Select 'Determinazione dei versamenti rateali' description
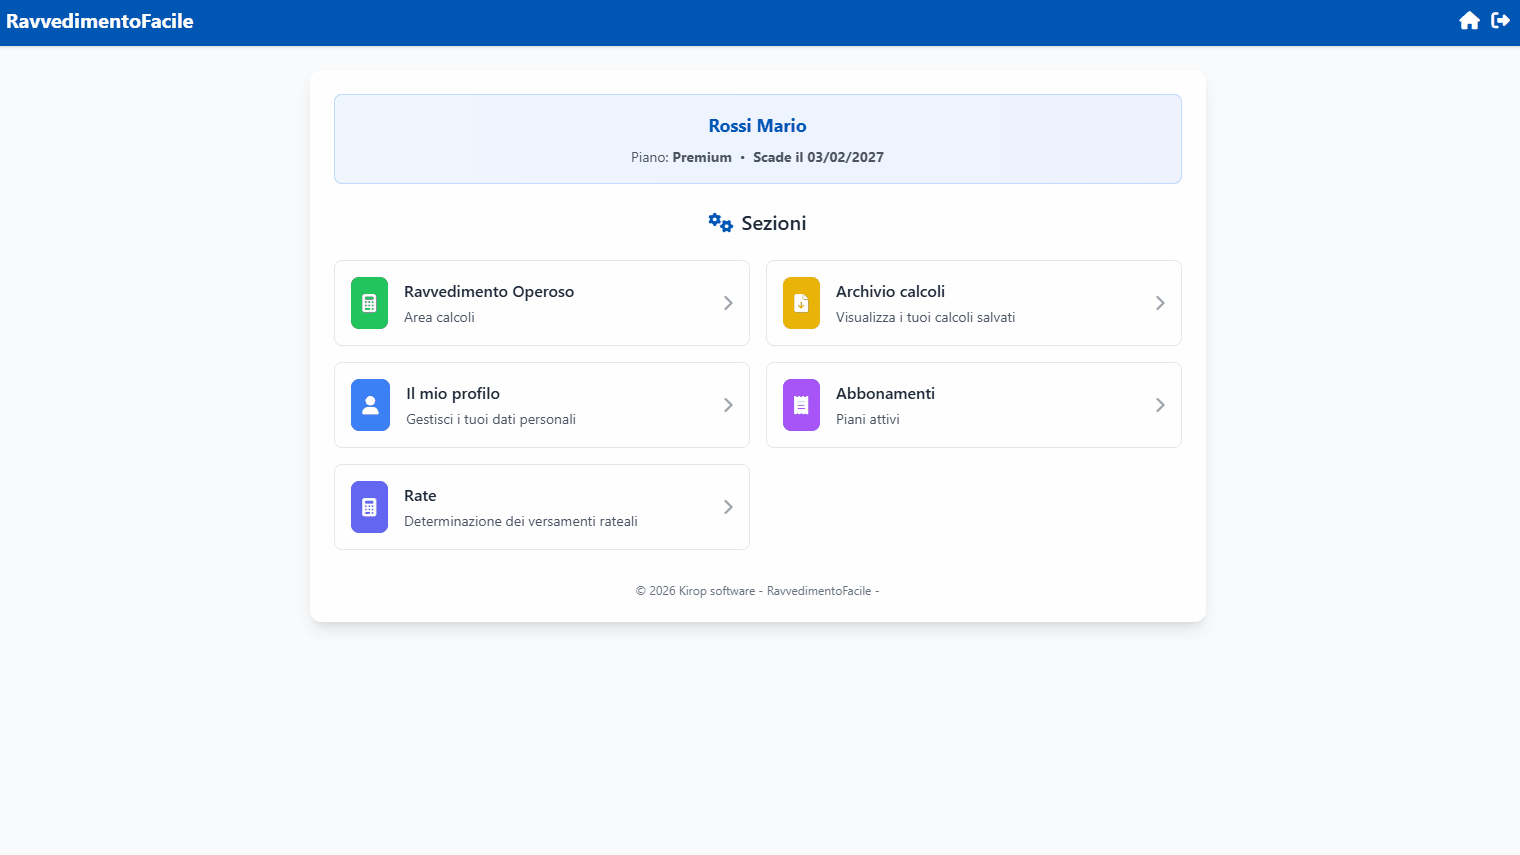The image size is (1520, 855). (x=521, y=521)
